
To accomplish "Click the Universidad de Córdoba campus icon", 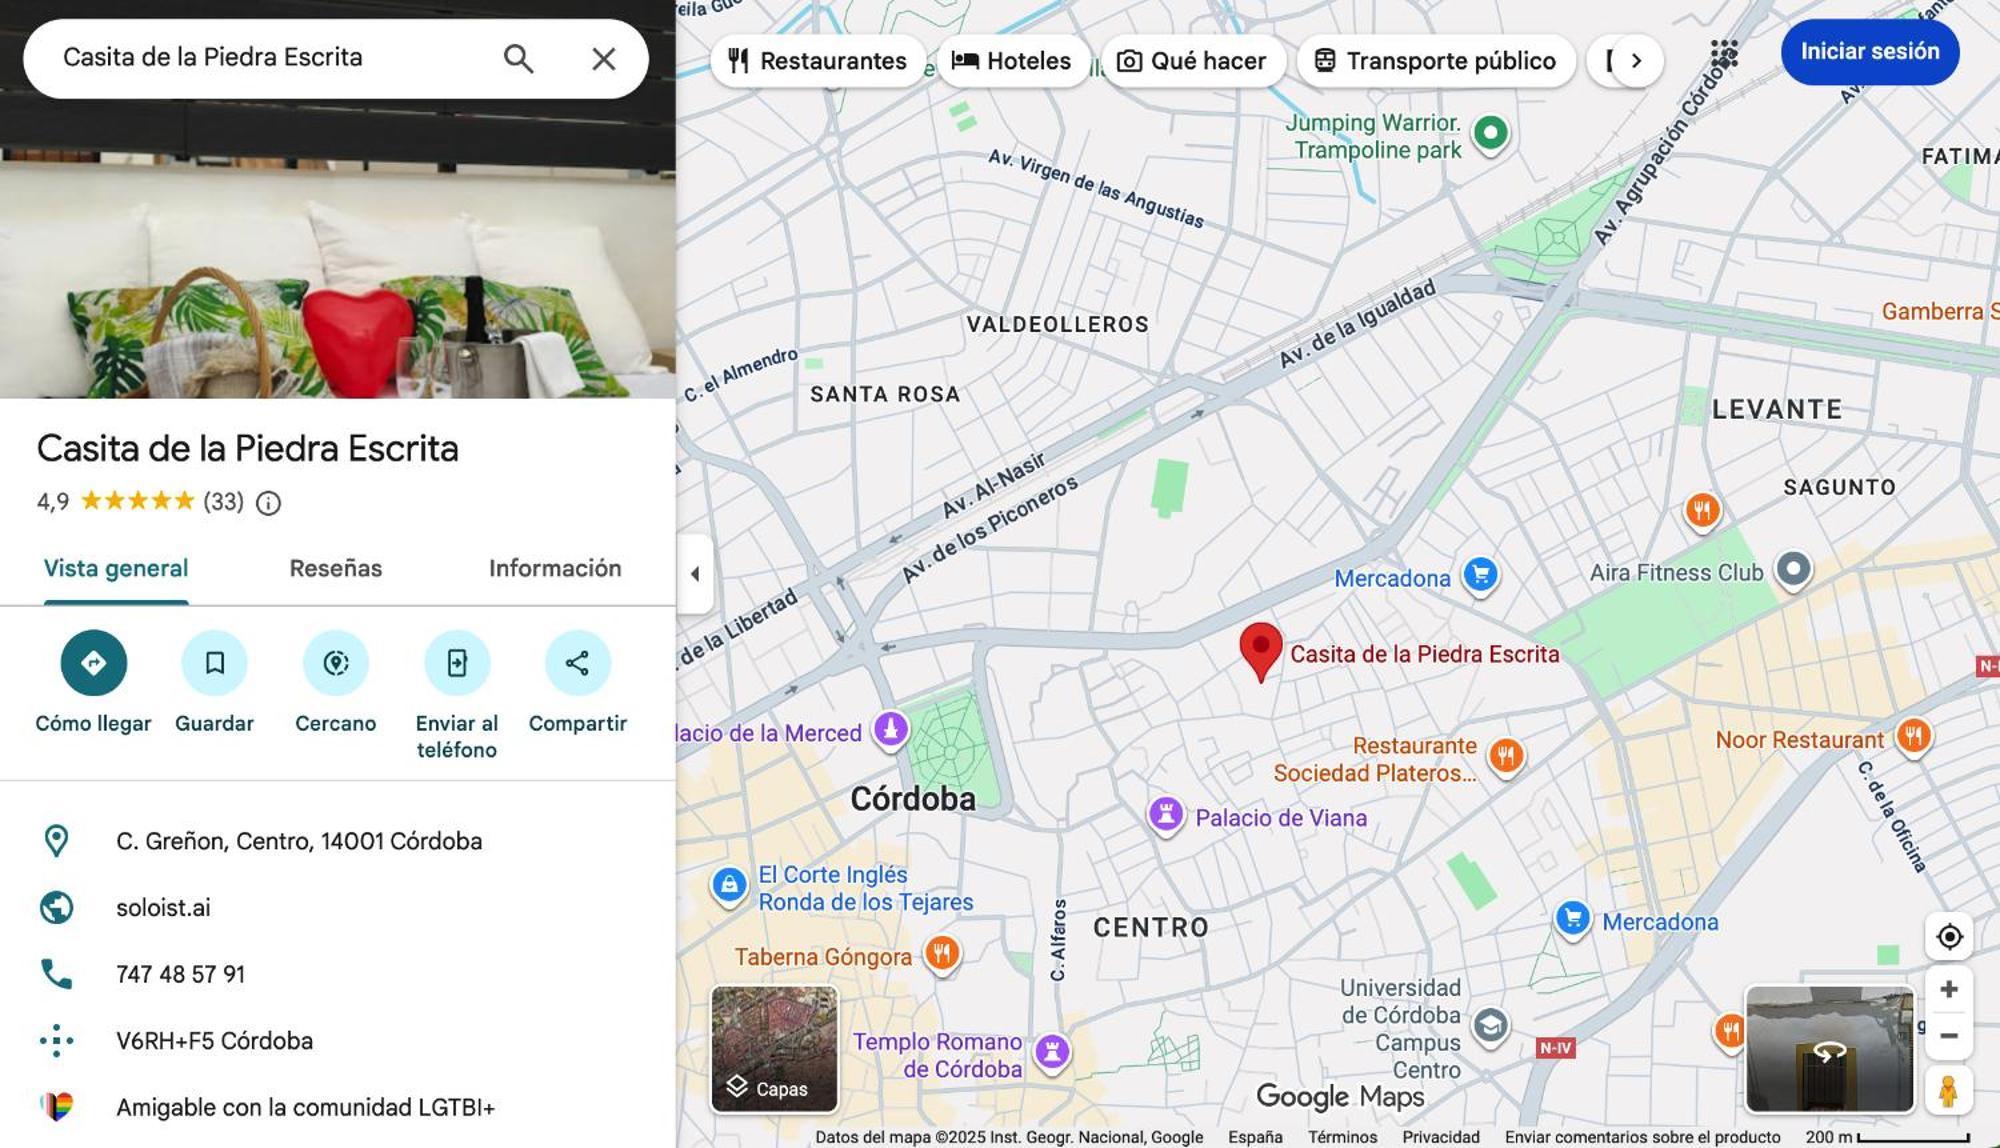I will pyautogui.click(x=1490, y=1027).
